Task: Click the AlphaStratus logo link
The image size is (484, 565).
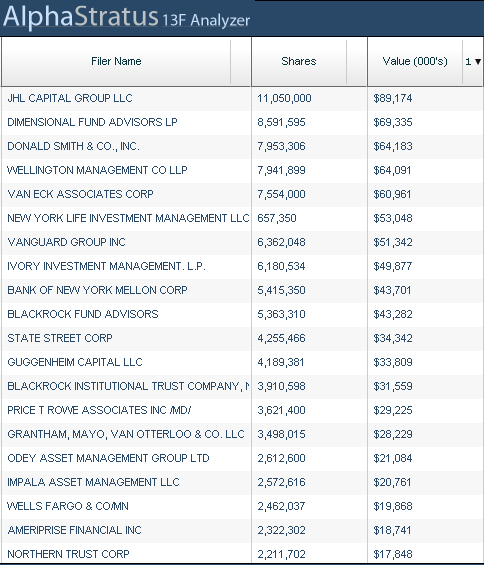Action: tap(81, 17)
